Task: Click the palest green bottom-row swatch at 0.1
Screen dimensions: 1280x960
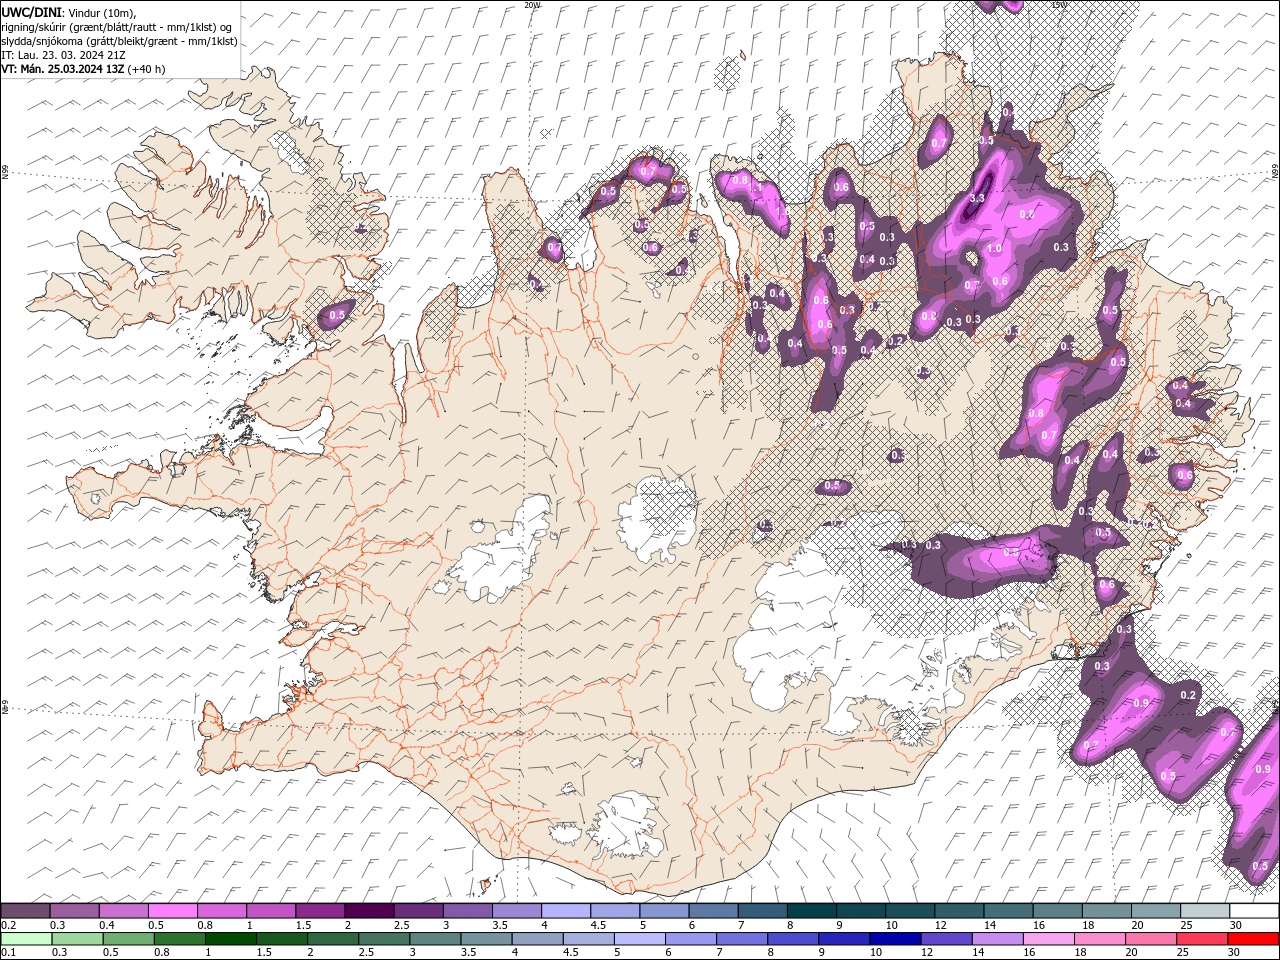Action: tap(27, 939)
